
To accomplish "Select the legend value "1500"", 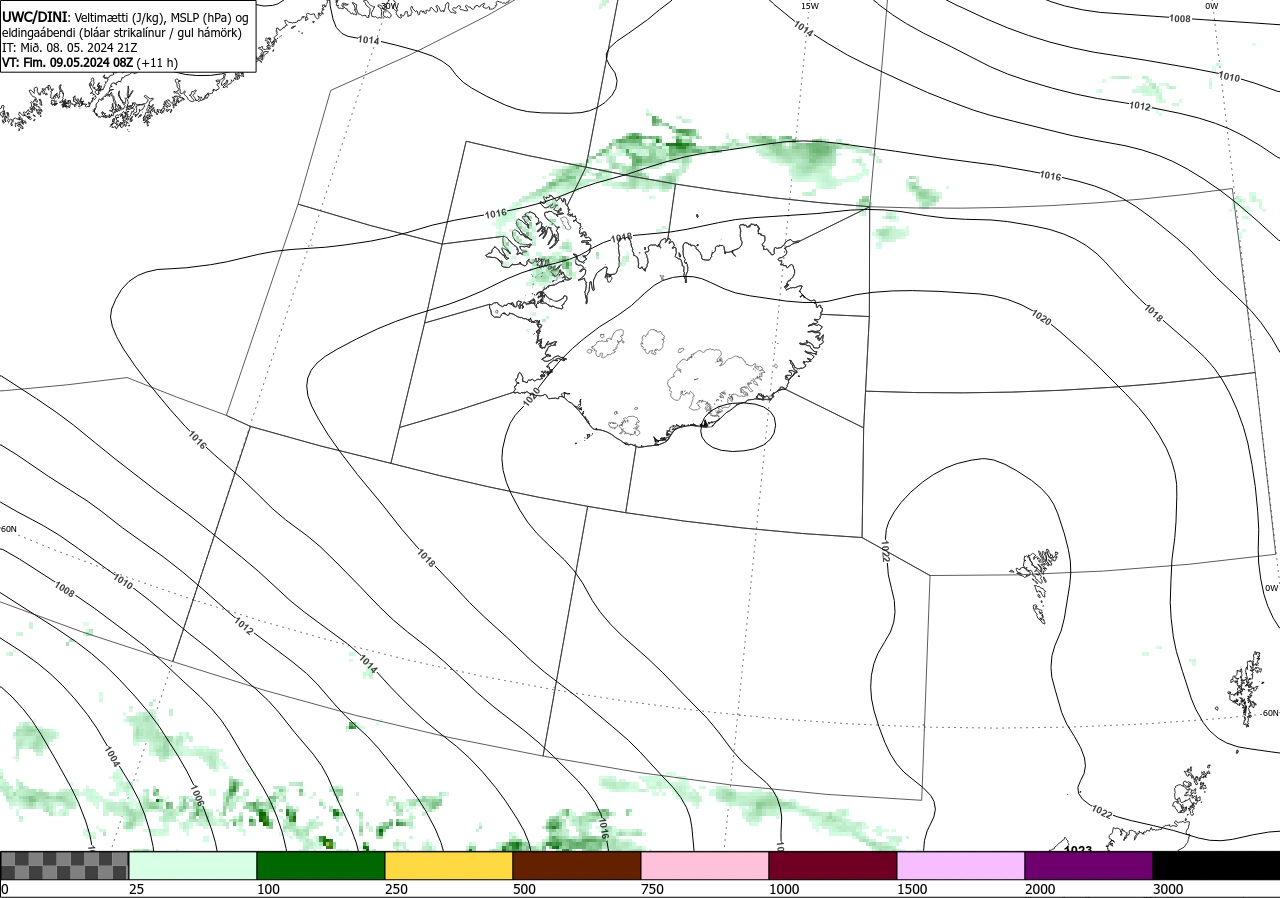I will coord(912,889).
